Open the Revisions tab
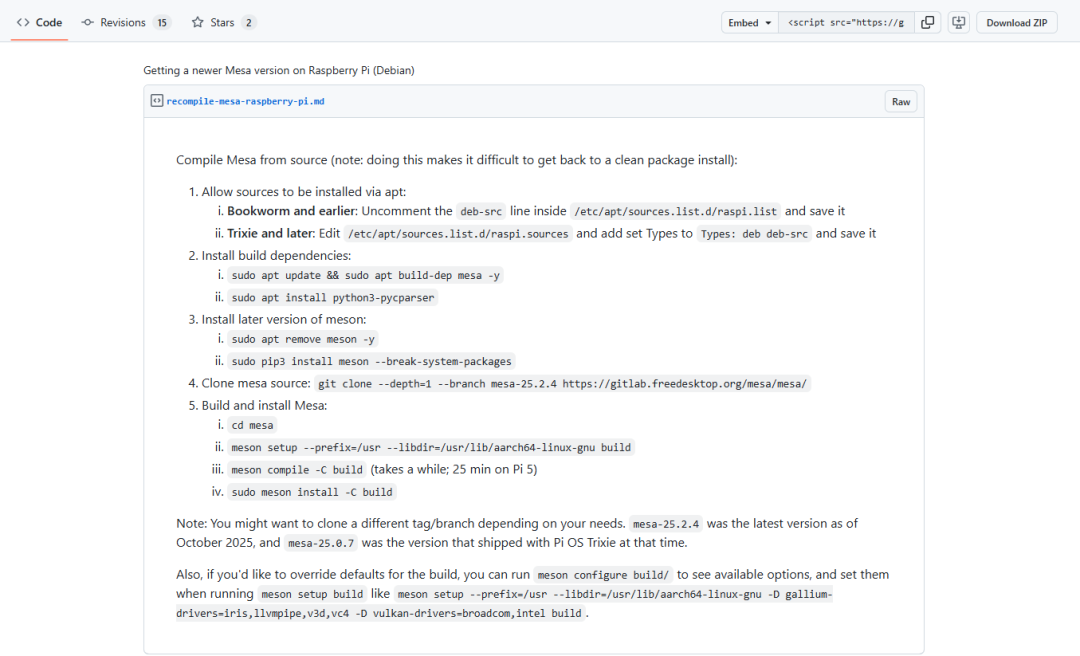Image resolution: width=1080 pixels, height=656 pixels. point(122,22)
